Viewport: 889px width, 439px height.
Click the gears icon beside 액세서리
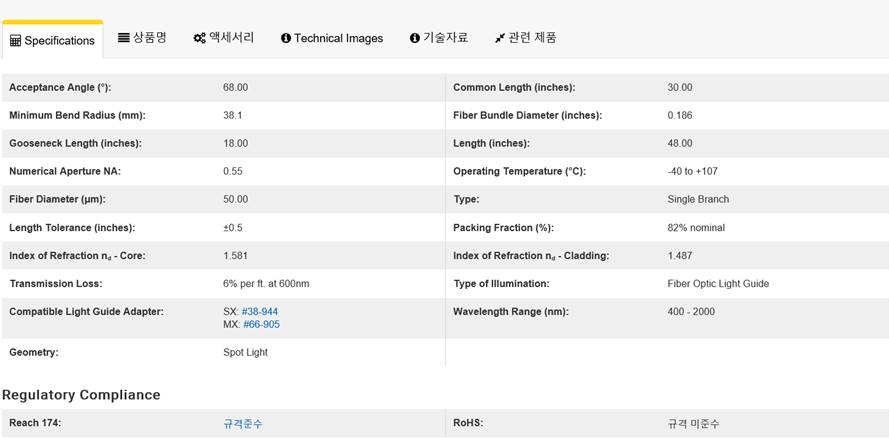[x=199, y=38]
